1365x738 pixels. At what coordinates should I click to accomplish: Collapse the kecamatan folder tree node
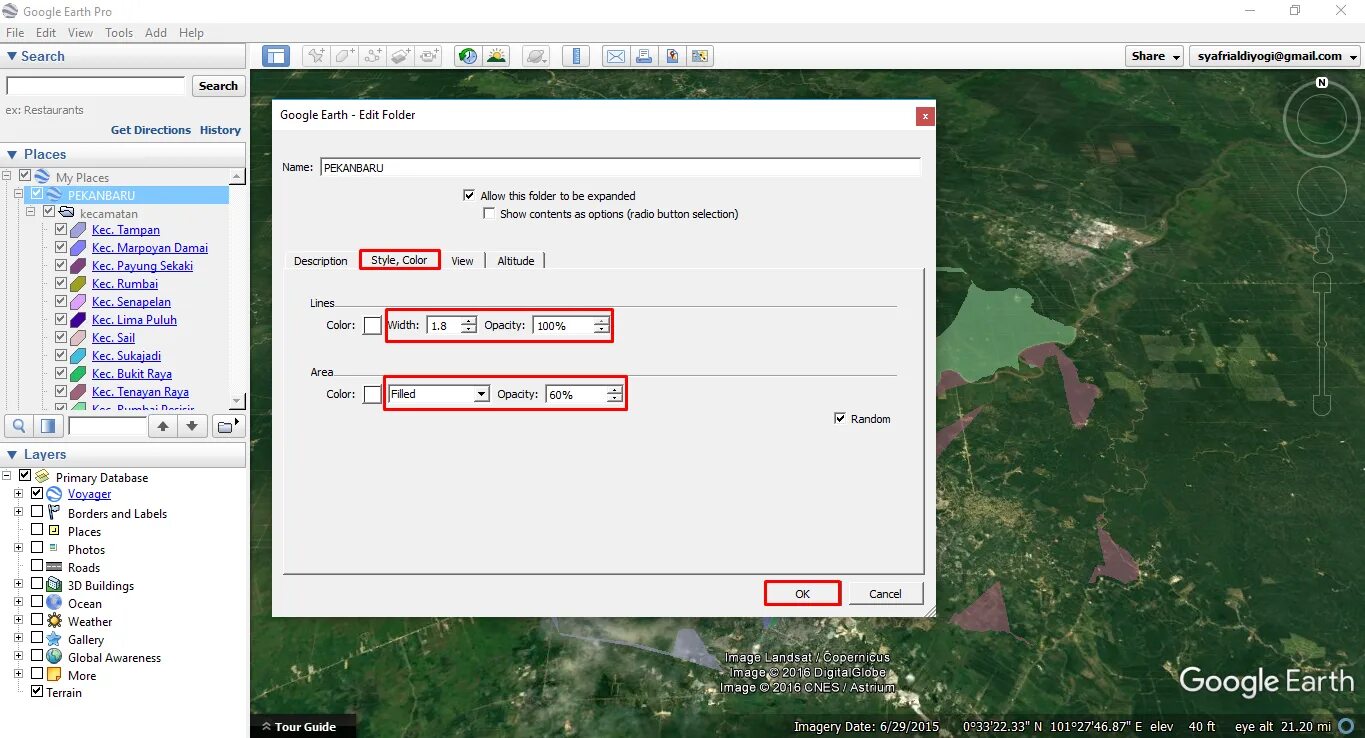click(x=31, y=212)
